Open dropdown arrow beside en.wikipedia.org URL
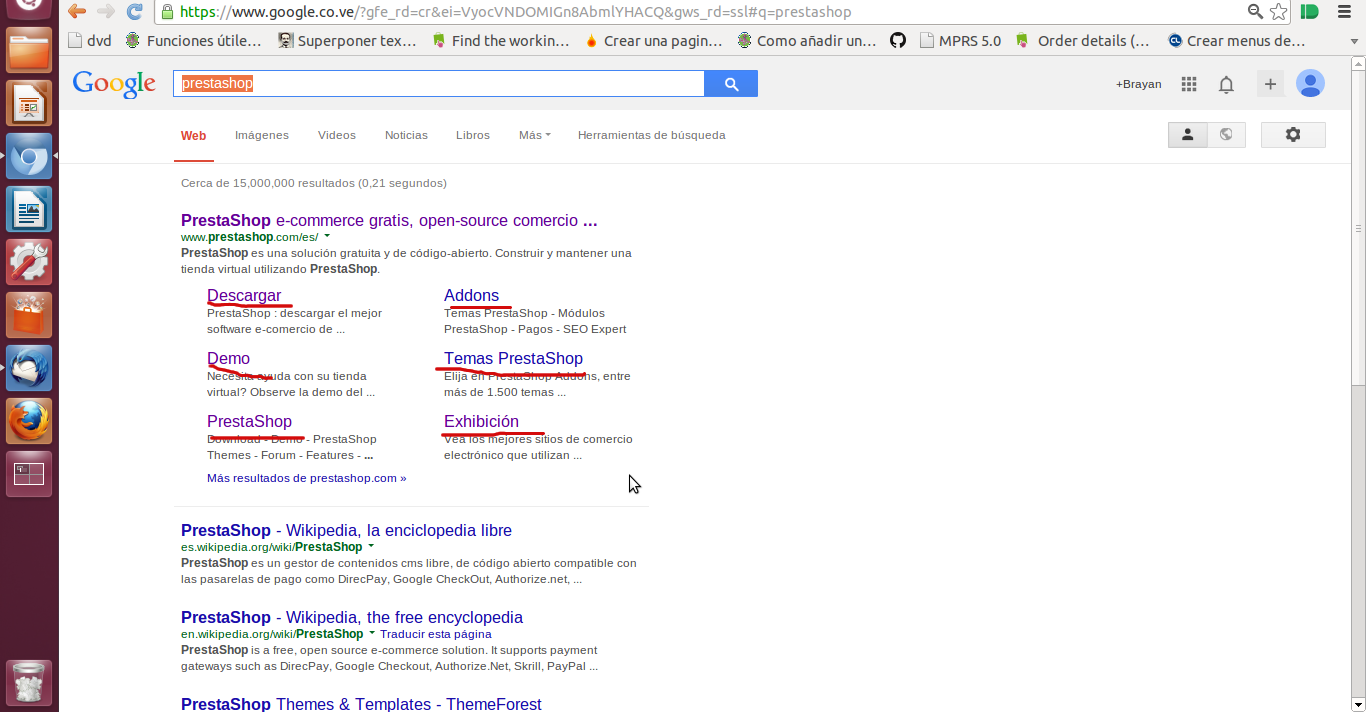Screen dimensions: 1366x712 [372, 634]
